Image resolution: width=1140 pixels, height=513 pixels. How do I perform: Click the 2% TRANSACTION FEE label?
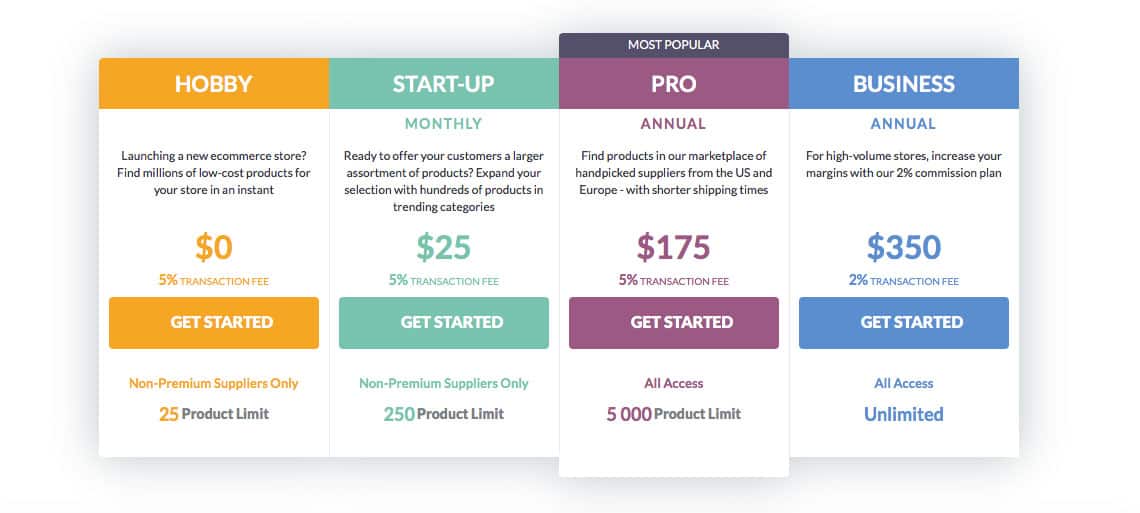(904, 280)
